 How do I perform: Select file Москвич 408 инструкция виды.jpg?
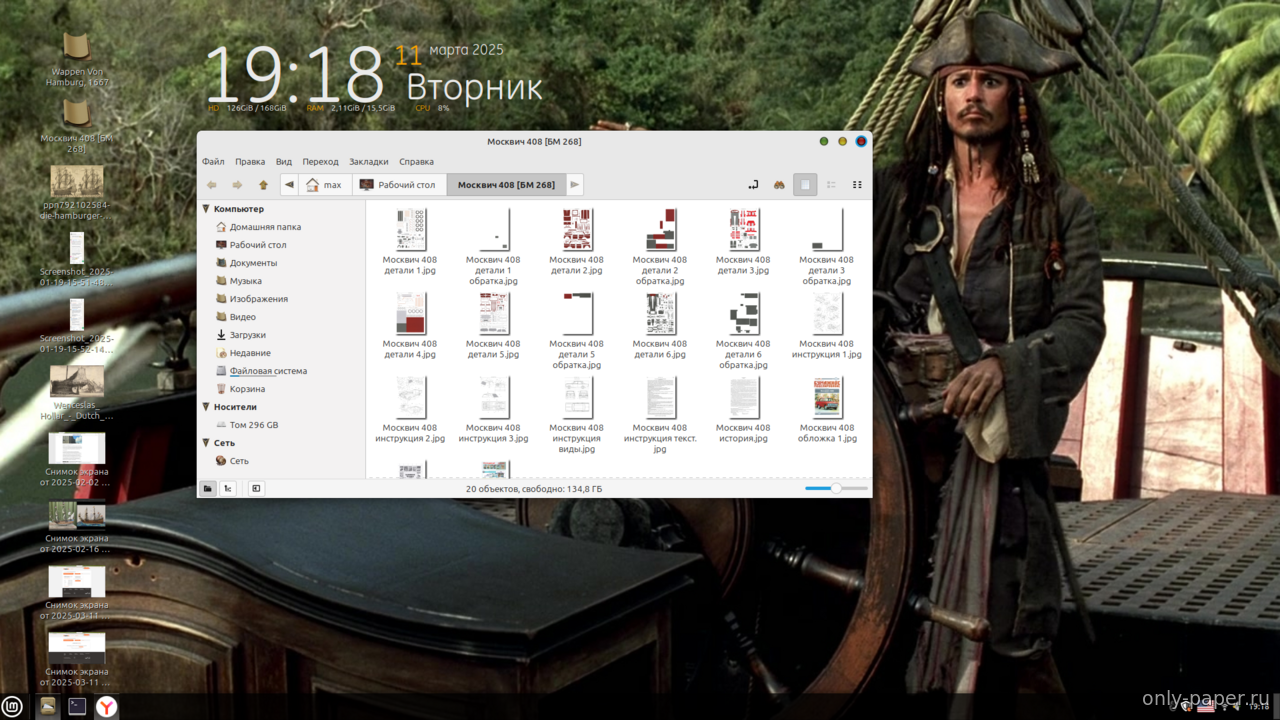point(576,415)
